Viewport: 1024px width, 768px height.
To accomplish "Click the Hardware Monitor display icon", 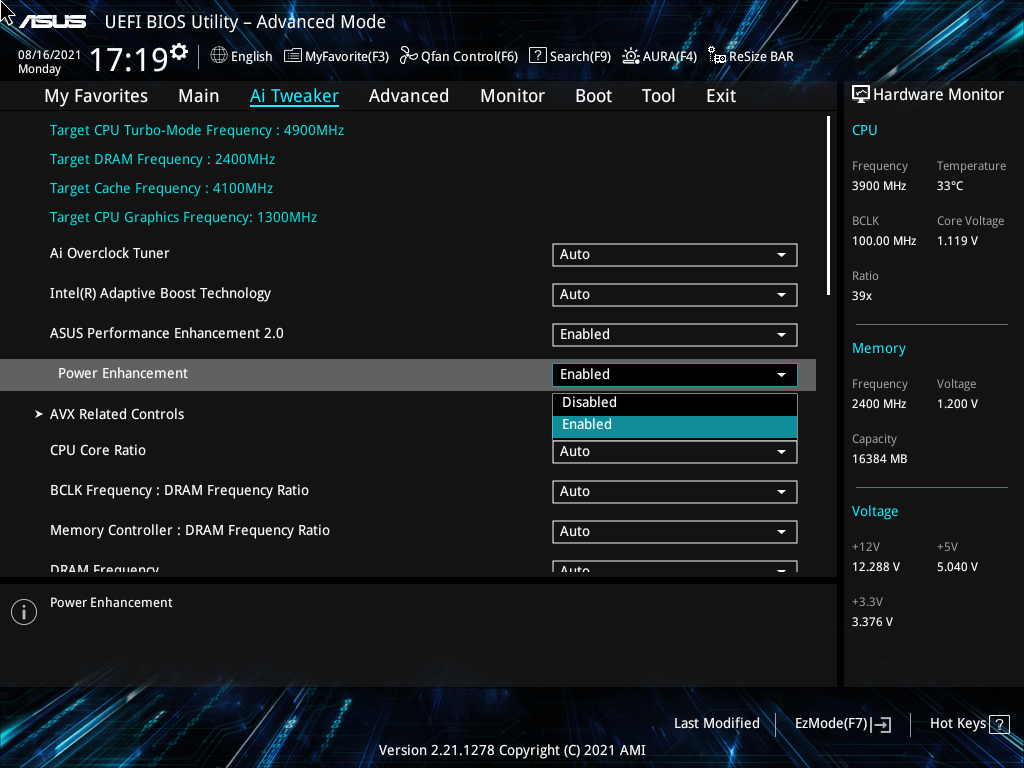I will (x=861, y=95).
